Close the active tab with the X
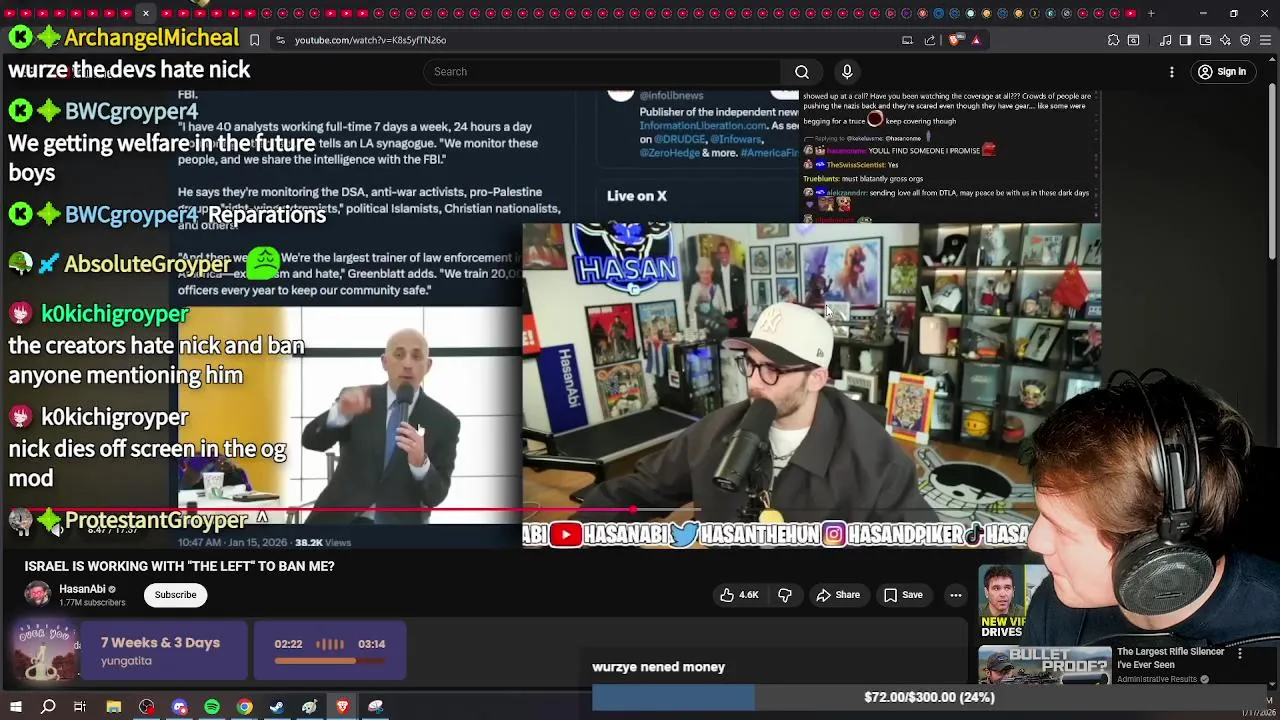This screenshot has width=1280, height=720. (x=145, y=13)
